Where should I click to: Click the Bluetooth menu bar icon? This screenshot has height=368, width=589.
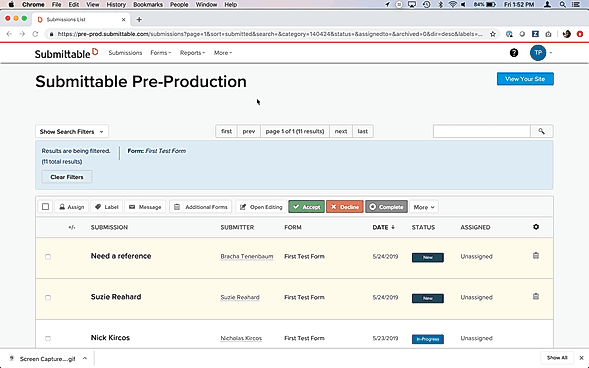point(440,5)
